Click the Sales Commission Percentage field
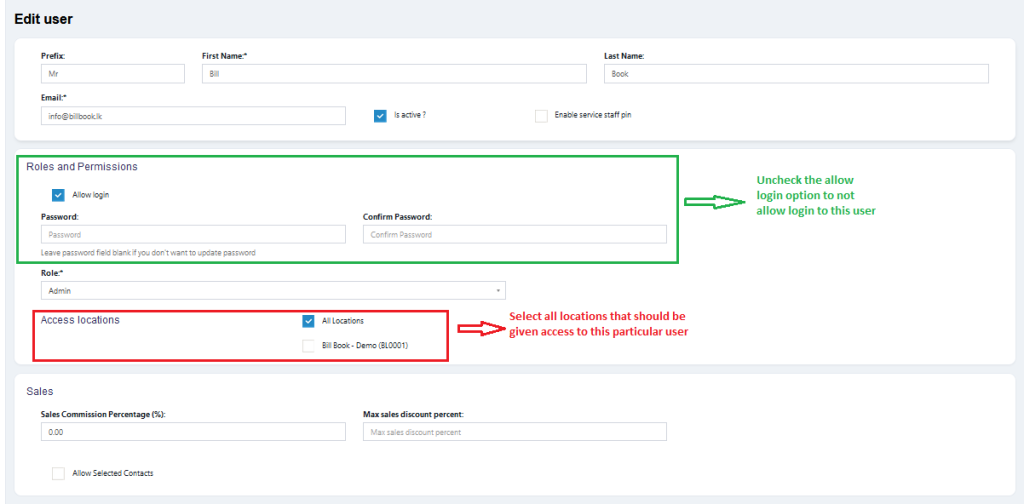Viewport: 1024px width, 504px height. point(193,432)
